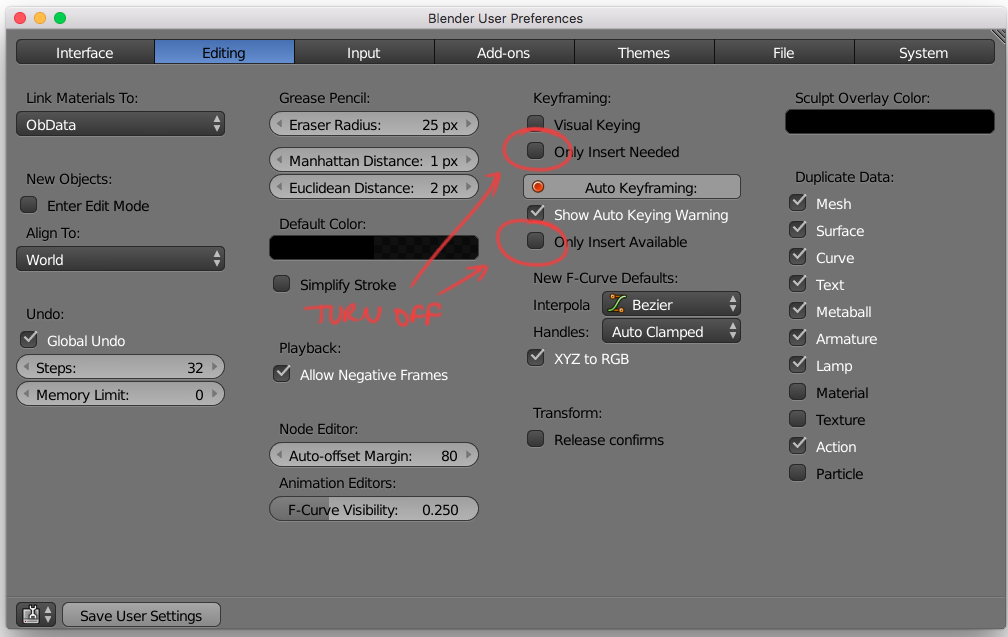Switch to the Add-ons tab
The width and height of the screenshot is (1008, 637).
[503, 52]
